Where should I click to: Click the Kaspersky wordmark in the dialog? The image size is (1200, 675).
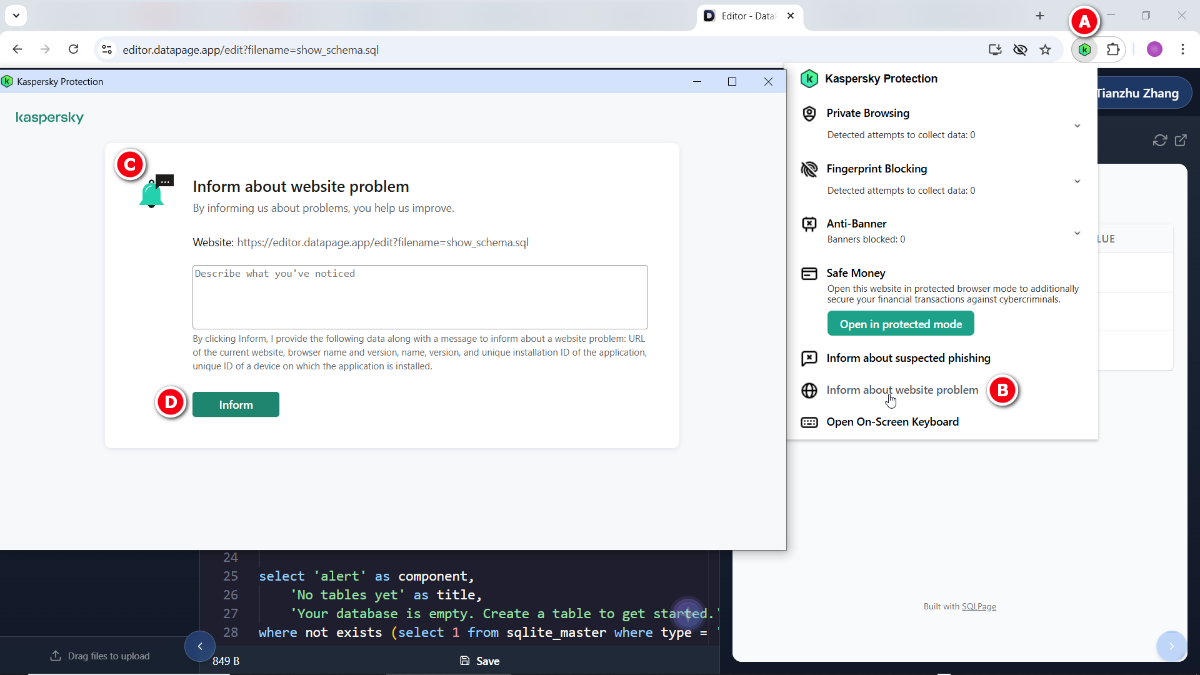(50, 118)
